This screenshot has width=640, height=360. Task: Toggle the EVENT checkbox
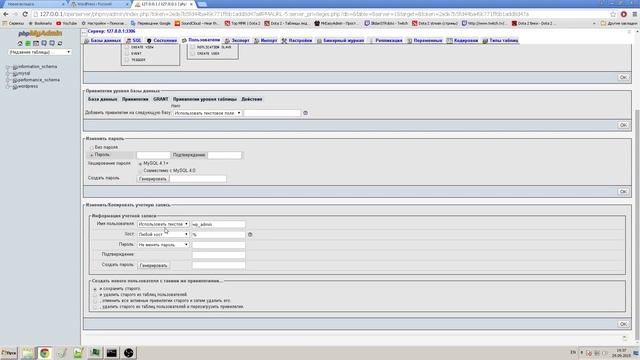127,53
